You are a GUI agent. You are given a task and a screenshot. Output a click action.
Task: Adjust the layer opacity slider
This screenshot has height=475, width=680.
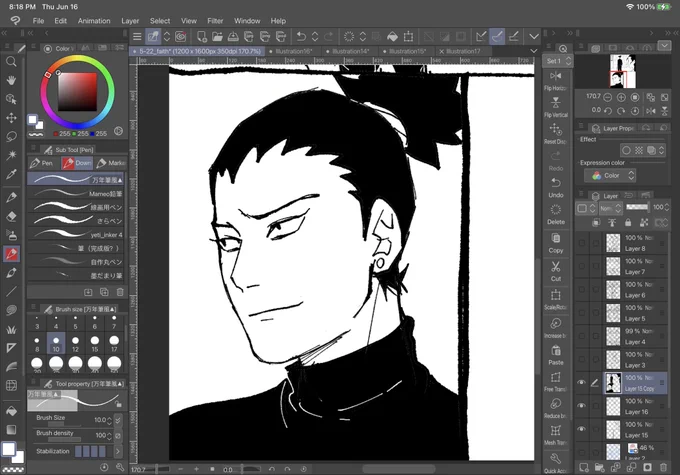(x=638, y=207)
